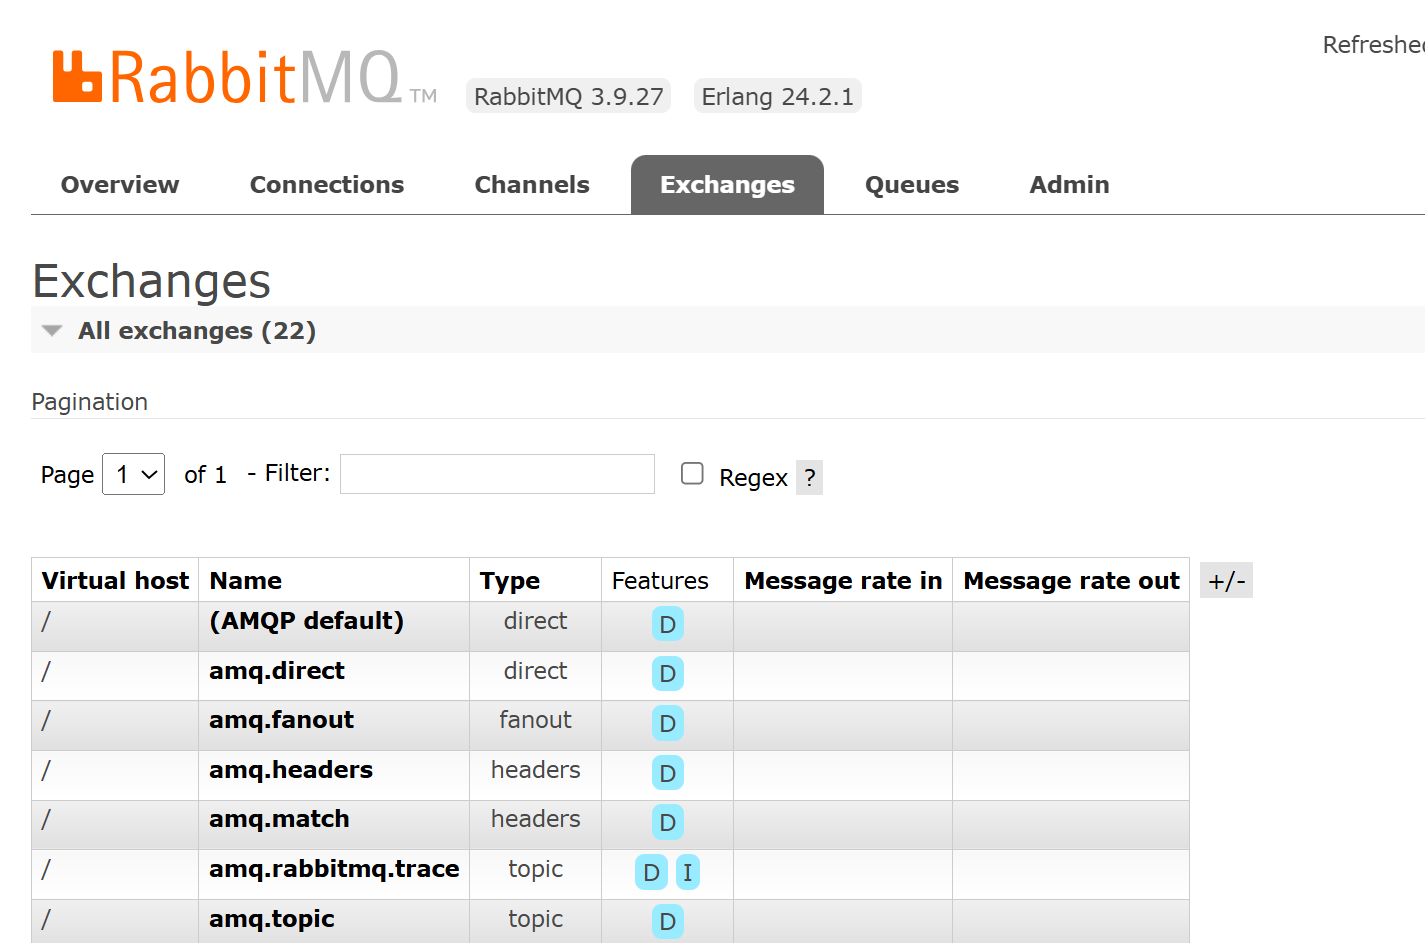The width and height of the screenshot is (1425, 943).
Task: Sort by Type column header
Action: click(x=509, y=581)
